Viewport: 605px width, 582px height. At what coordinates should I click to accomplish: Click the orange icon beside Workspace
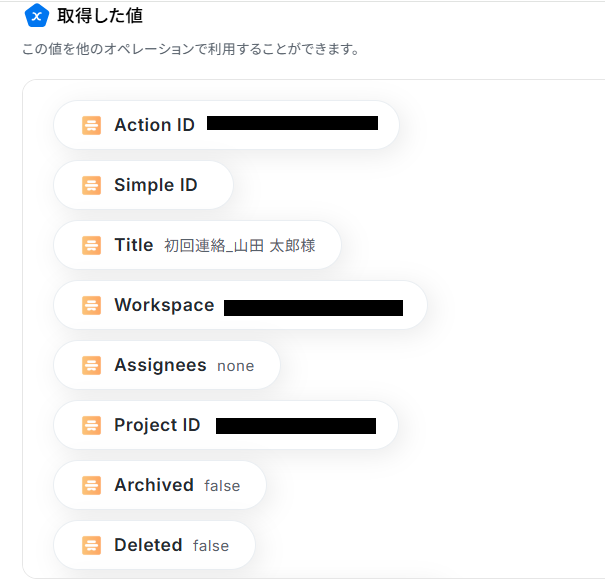91,305
